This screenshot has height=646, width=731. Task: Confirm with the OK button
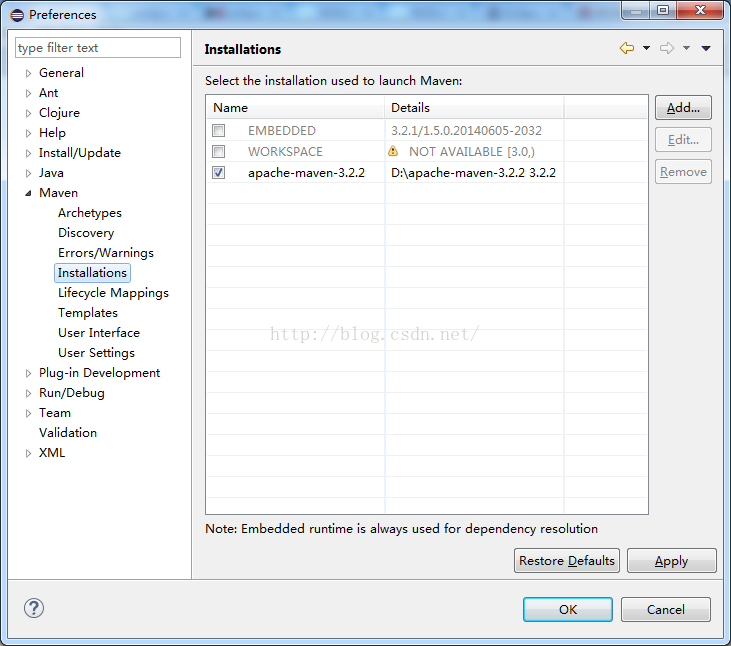coord(568,610)
